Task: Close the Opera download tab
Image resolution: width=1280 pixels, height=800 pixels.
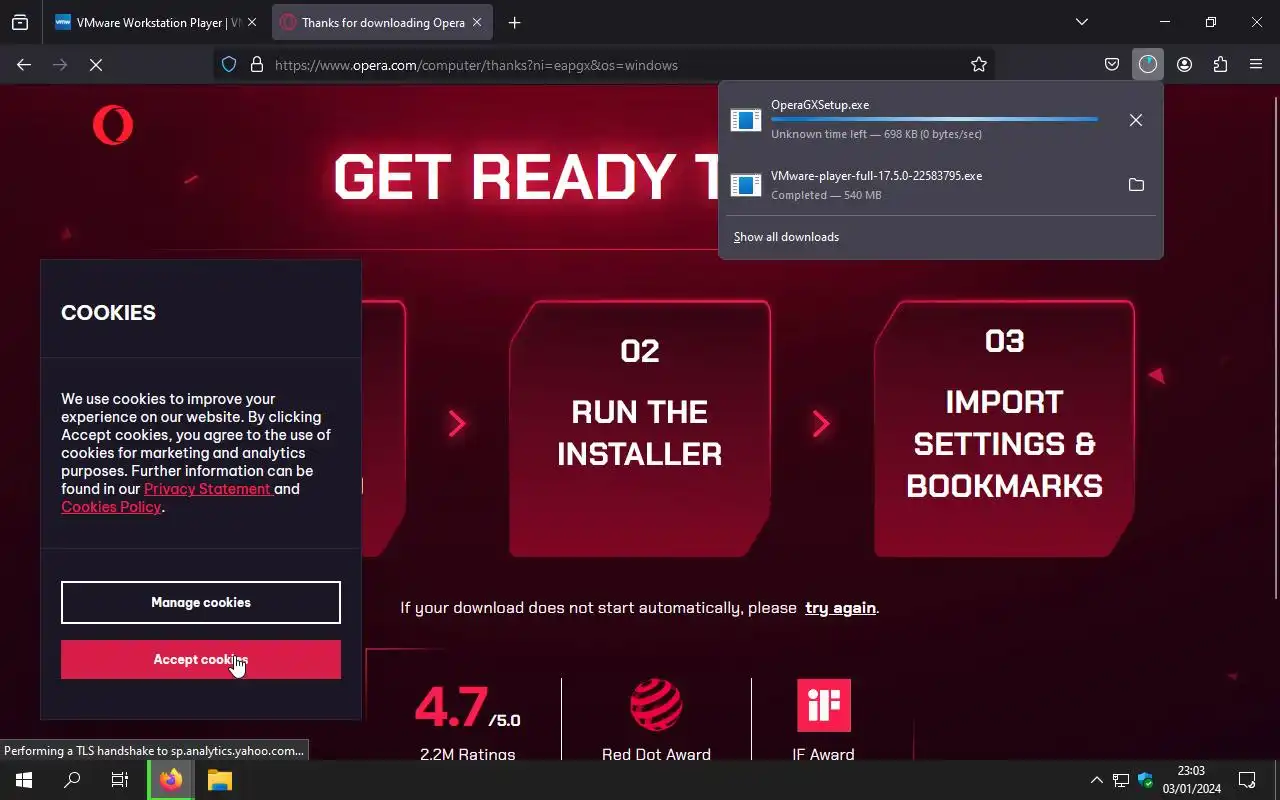Action: tap(477, 22)
